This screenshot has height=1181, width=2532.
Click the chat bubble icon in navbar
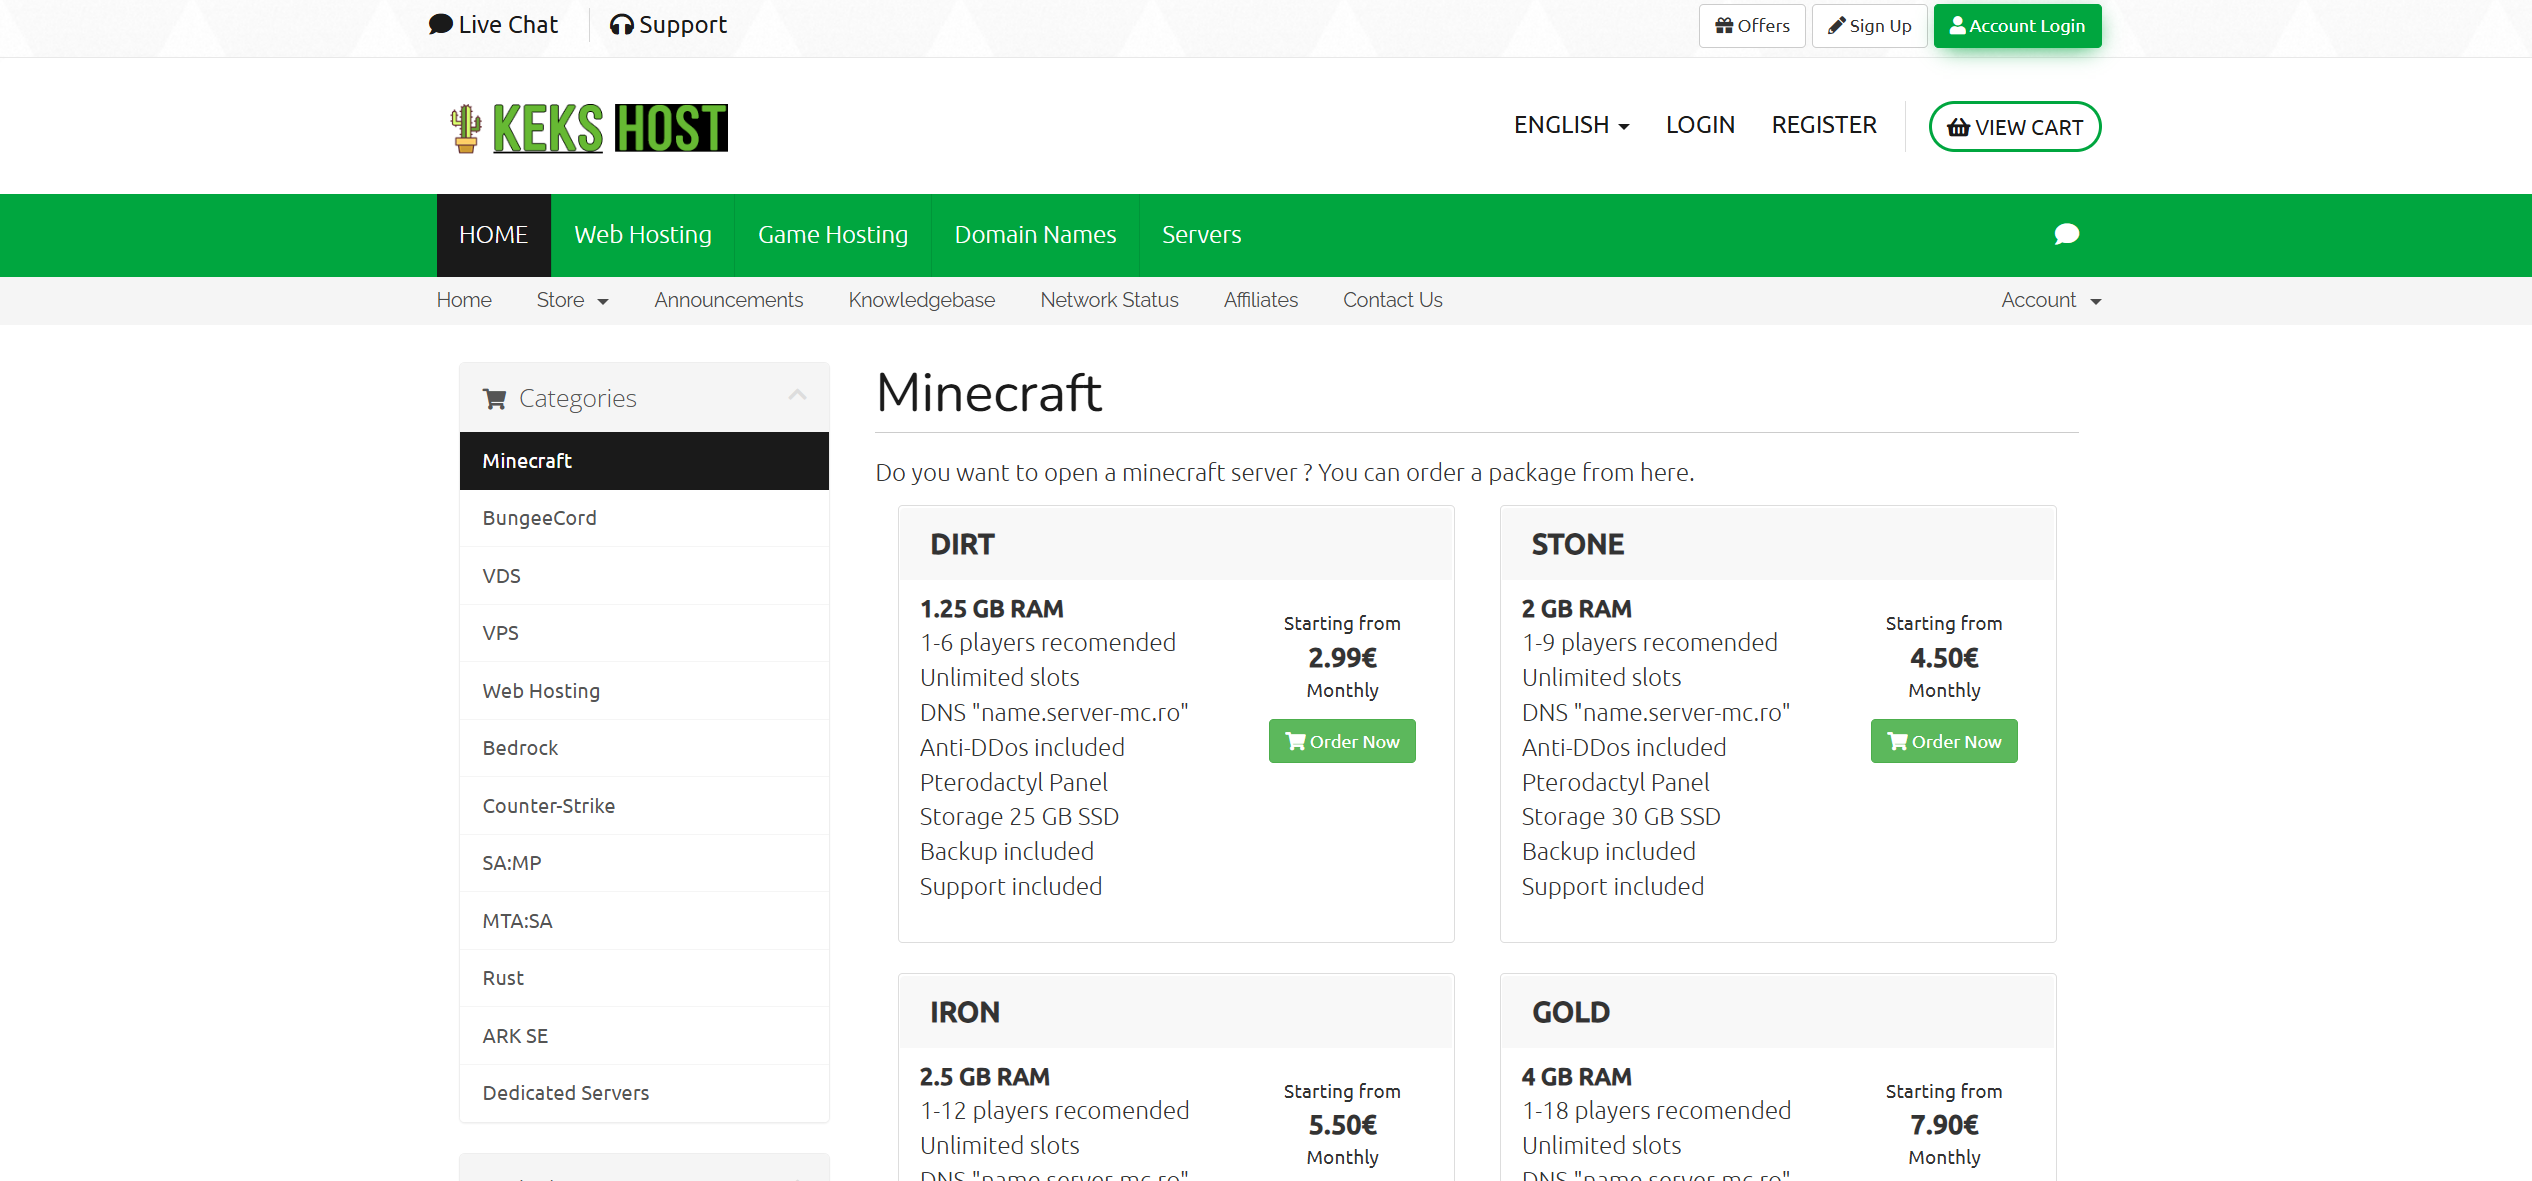(x=2067, y=234)
